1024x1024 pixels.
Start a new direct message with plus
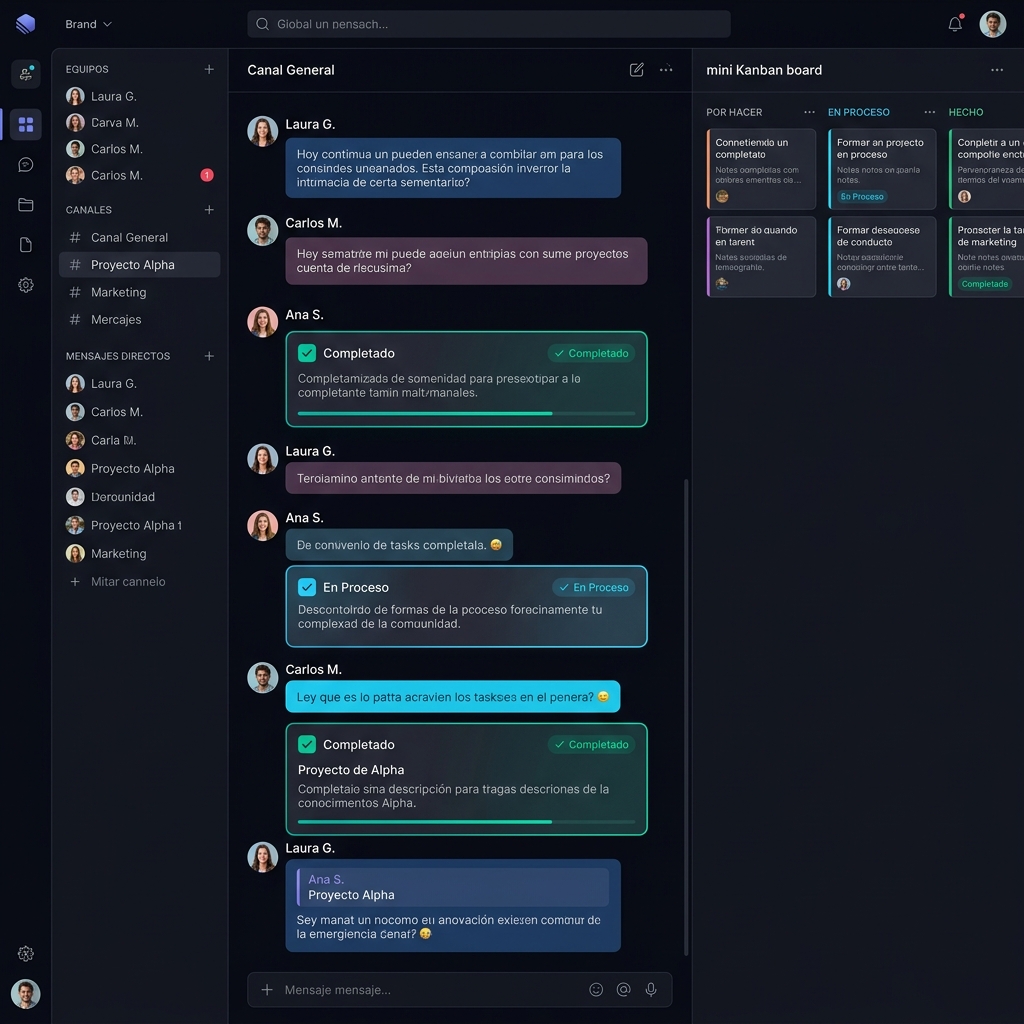click(209, 356)
